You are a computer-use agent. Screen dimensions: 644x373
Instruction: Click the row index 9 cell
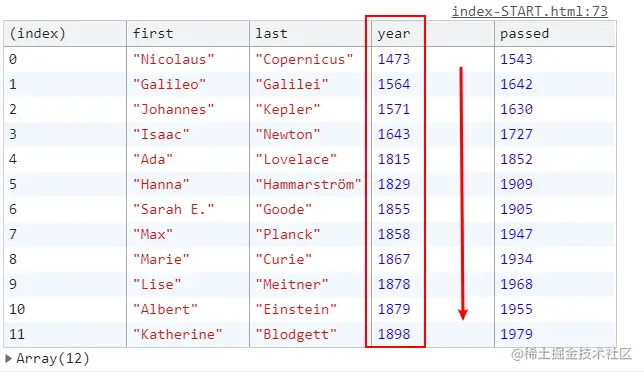coord(65,284)
